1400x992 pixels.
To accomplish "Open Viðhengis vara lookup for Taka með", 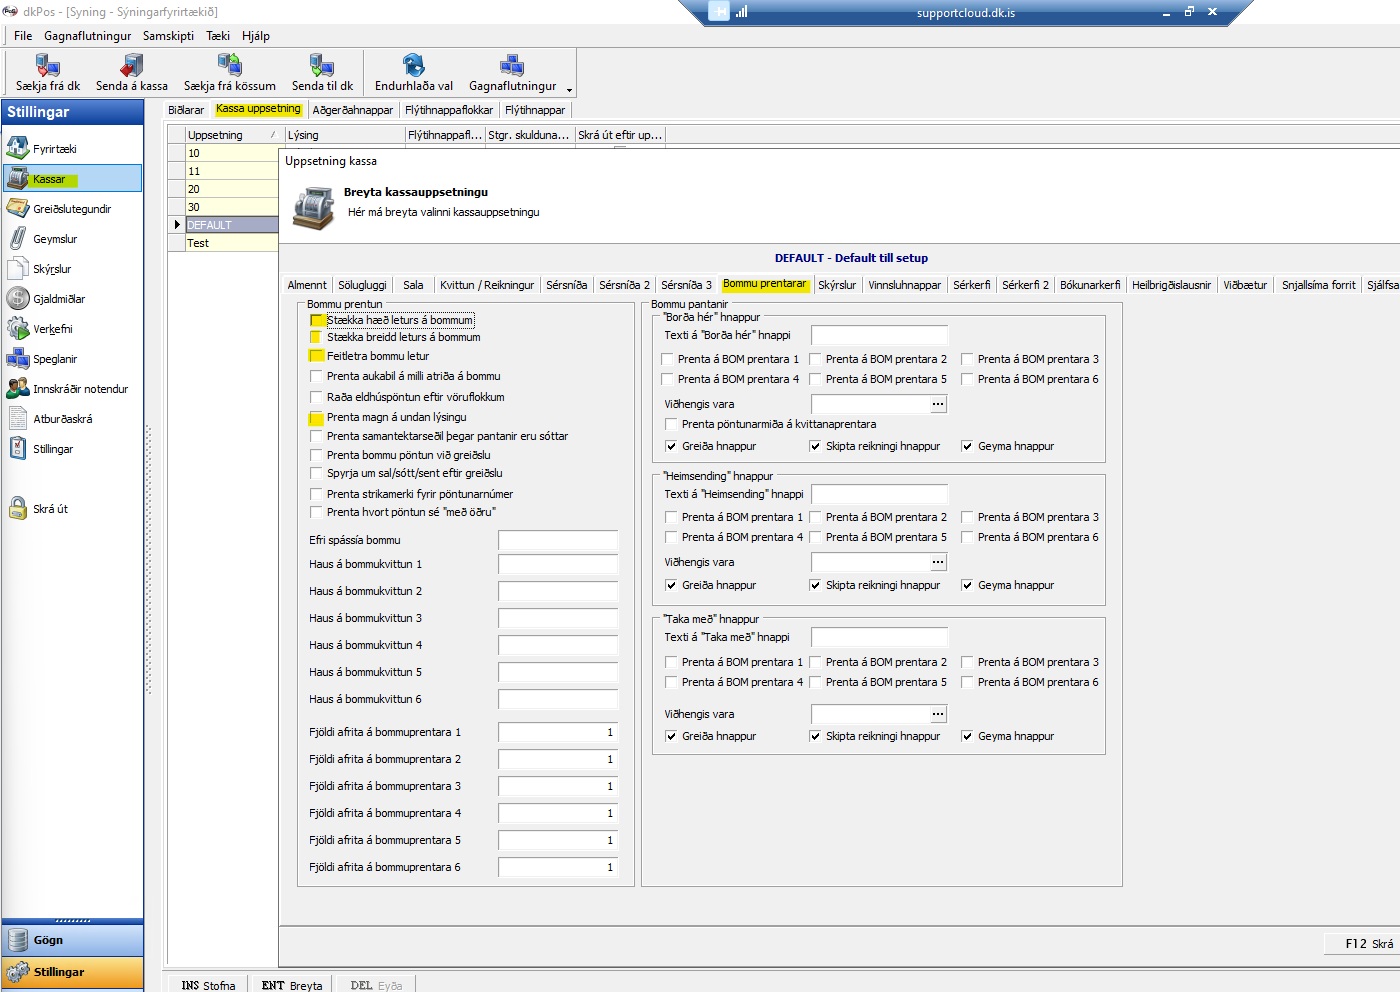I will pyautogui.click(x=938, y=714).
